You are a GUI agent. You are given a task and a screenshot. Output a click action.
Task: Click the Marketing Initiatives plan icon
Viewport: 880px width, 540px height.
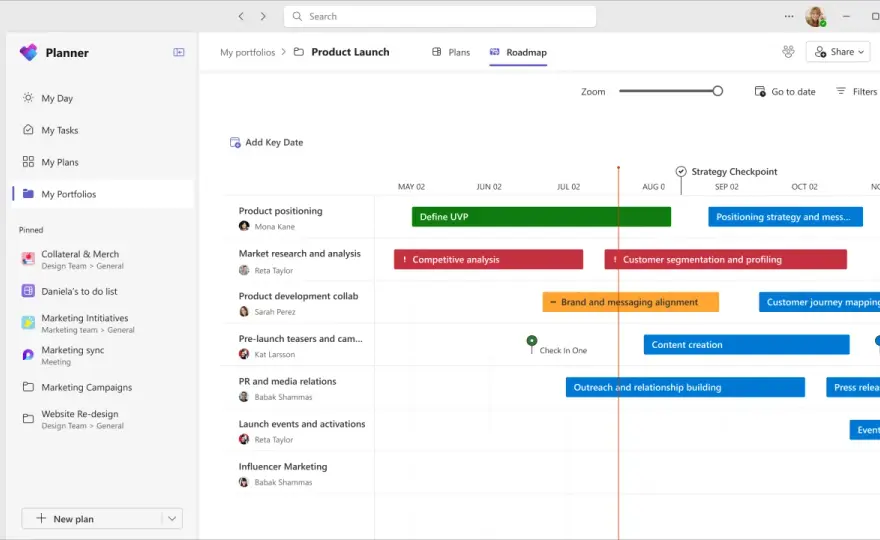pos(28,323)
